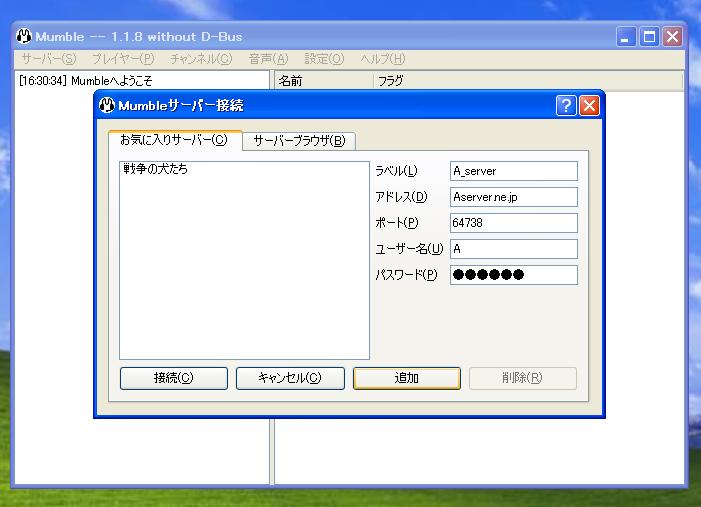The height and width of the screenshot is (507, 701).
Task: Focus the ポート field showing 64738
Action: [514, 223]
